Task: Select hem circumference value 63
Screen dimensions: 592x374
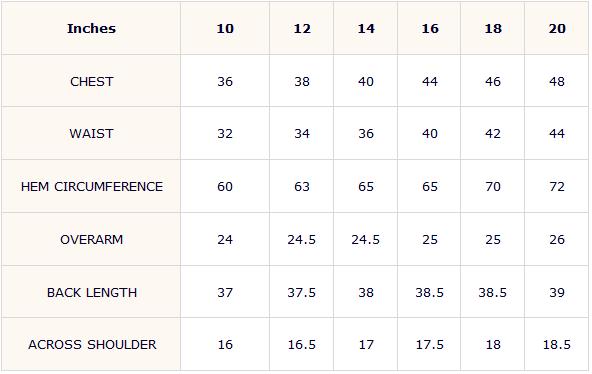Action: coord(302,186)
